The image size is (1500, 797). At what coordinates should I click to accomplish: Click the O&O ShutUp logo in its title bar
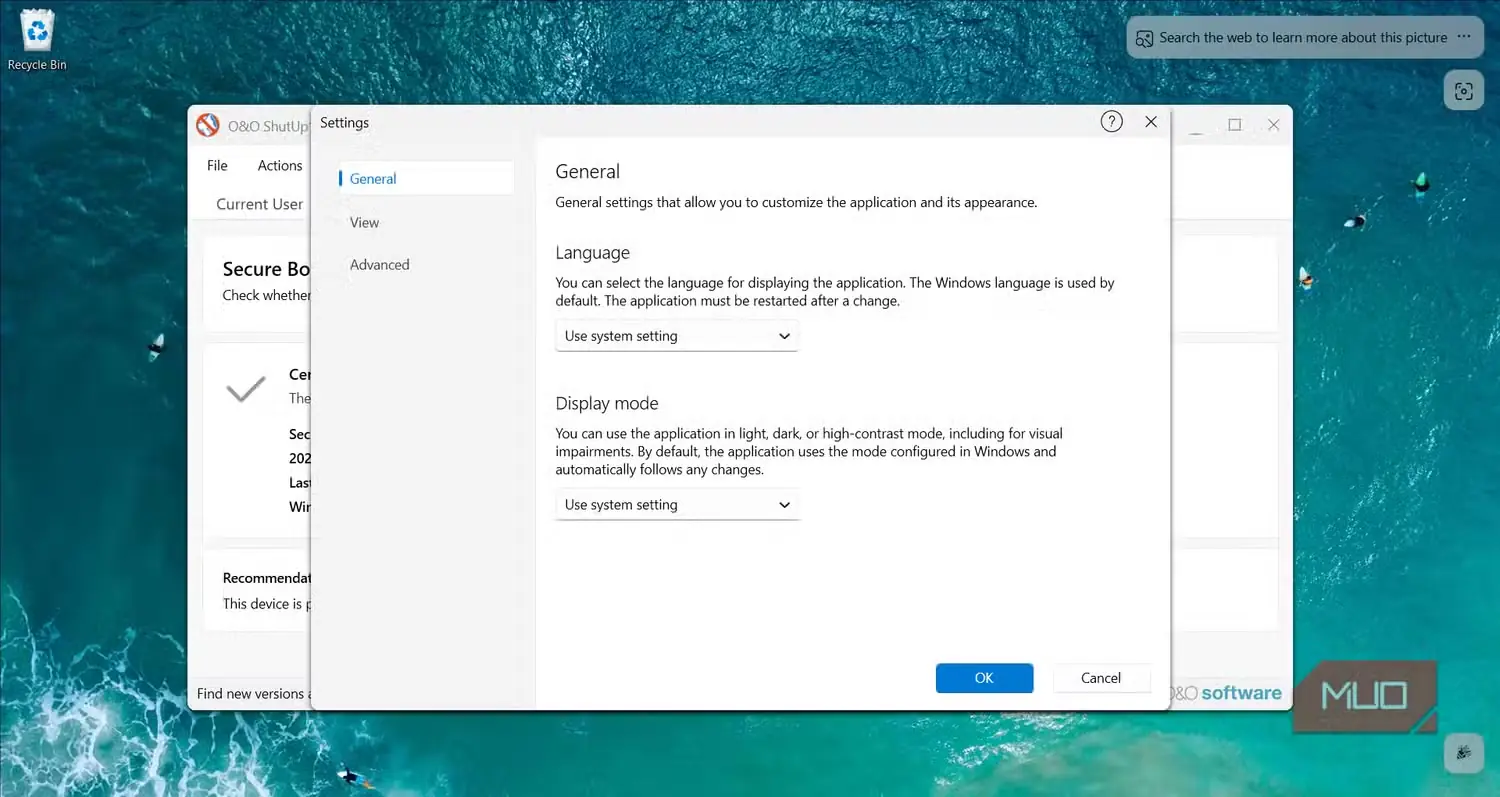point(207,125)
